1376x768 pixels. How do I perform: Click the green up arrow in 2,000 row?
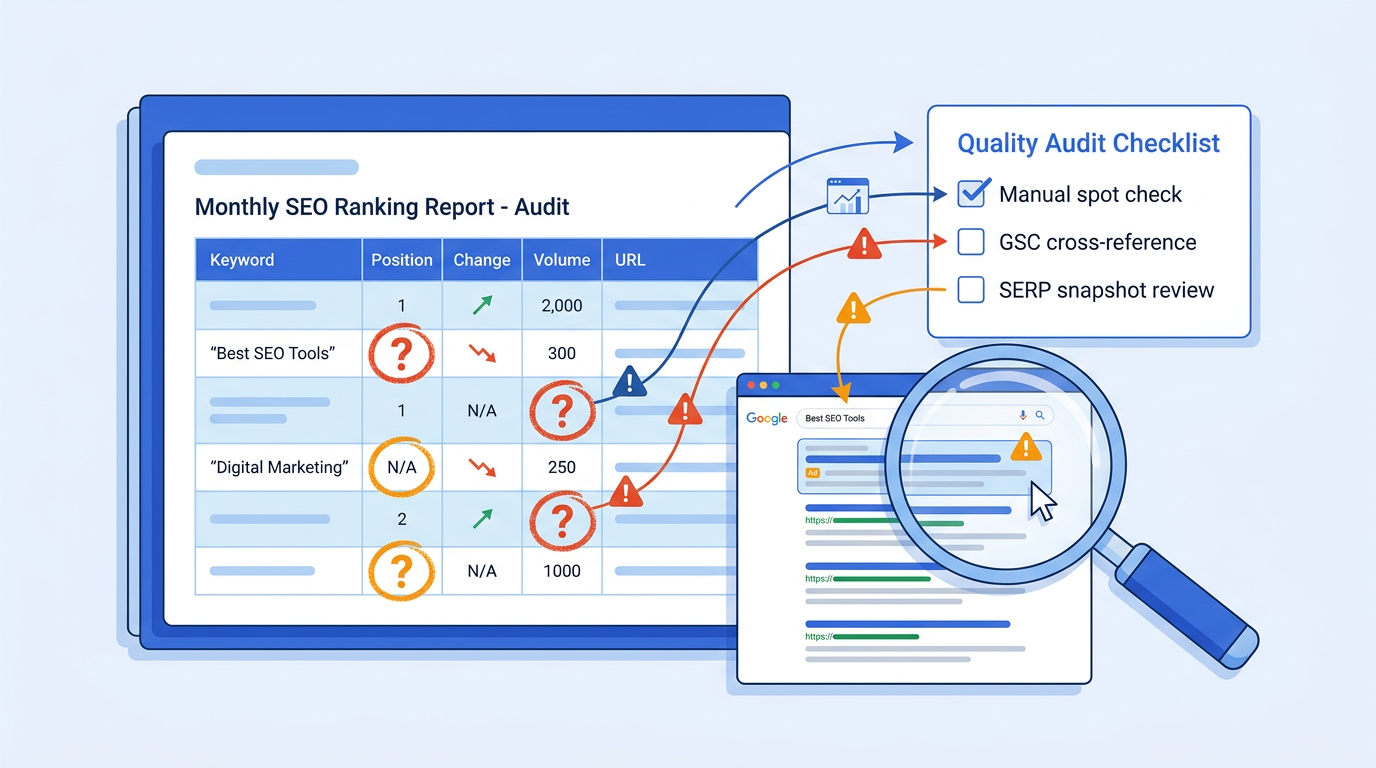pyautogui.click(x=482, y=305)
